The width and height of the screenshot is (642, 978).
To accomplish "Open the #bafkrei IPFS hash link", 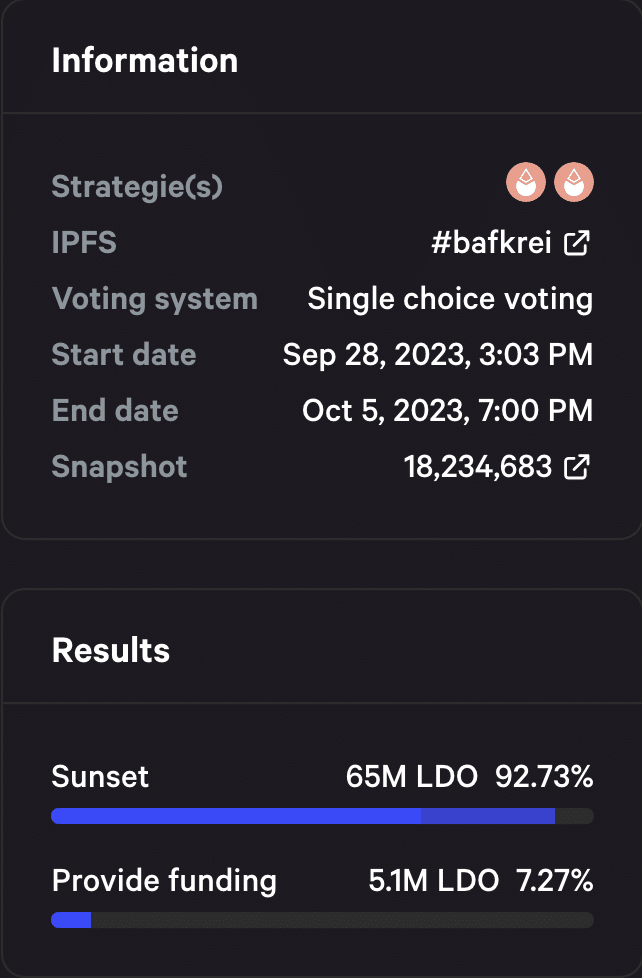I will click(492, 242).
